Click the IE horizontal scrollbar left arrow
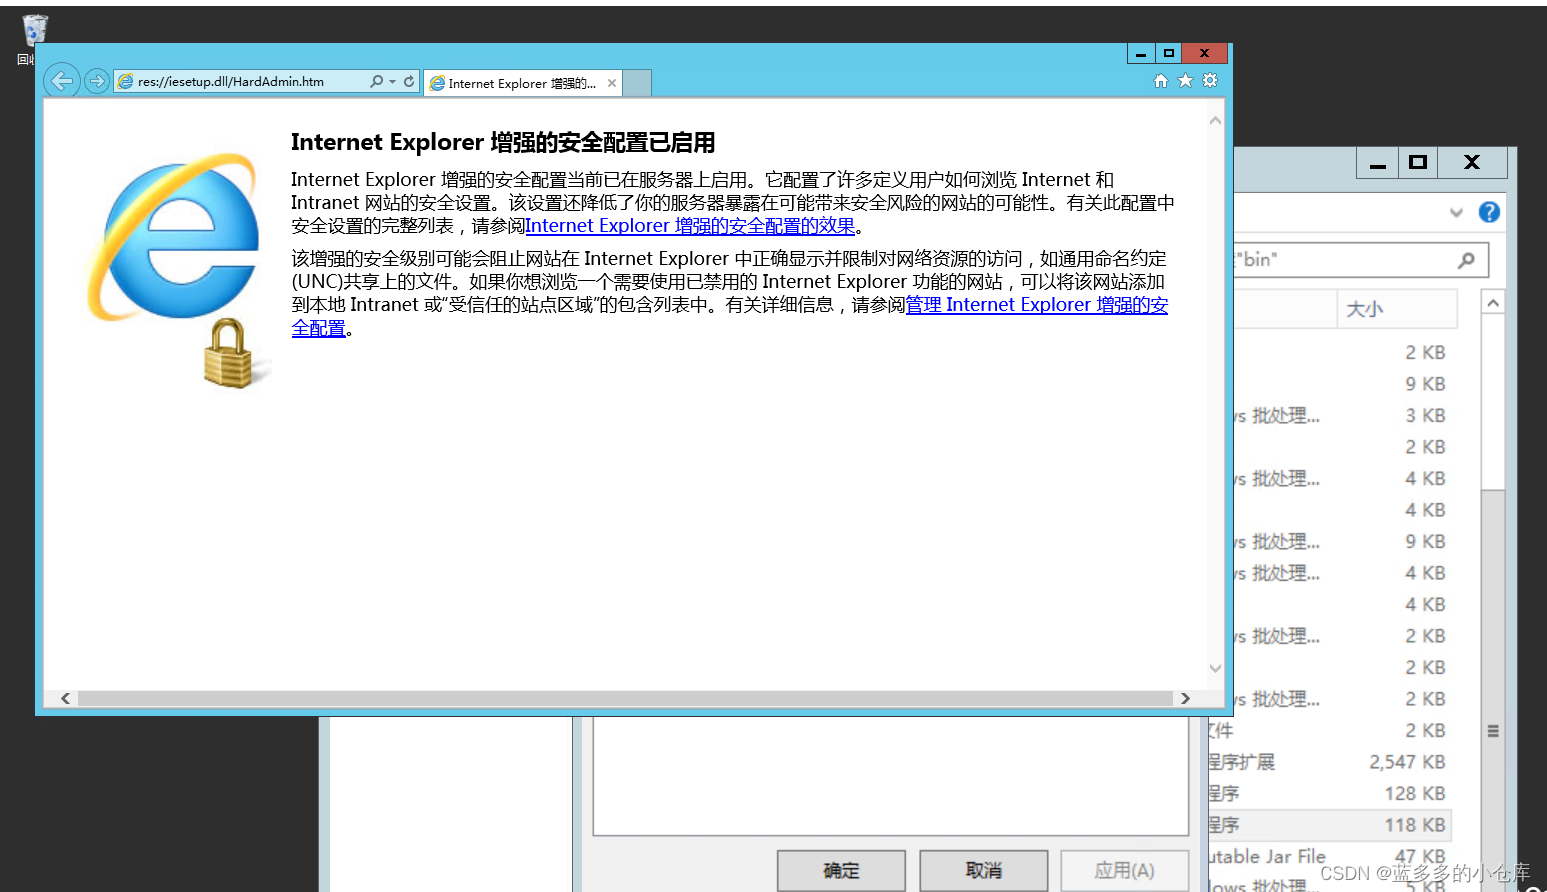This screenshot has width=1547, height=892. (66, 698)
